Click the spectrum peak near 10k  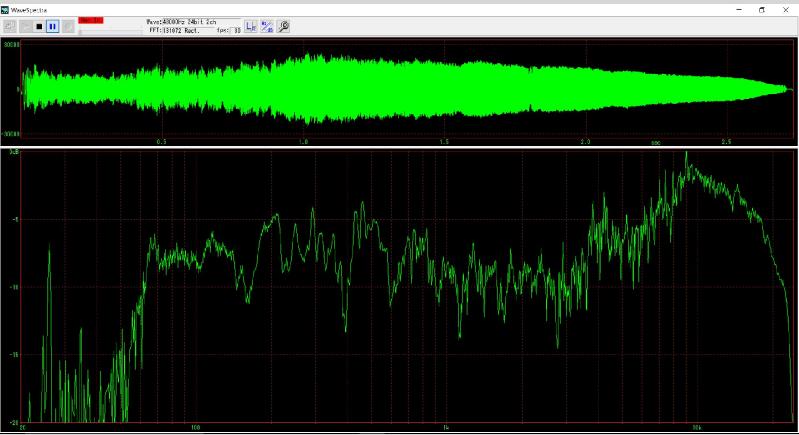686,153
